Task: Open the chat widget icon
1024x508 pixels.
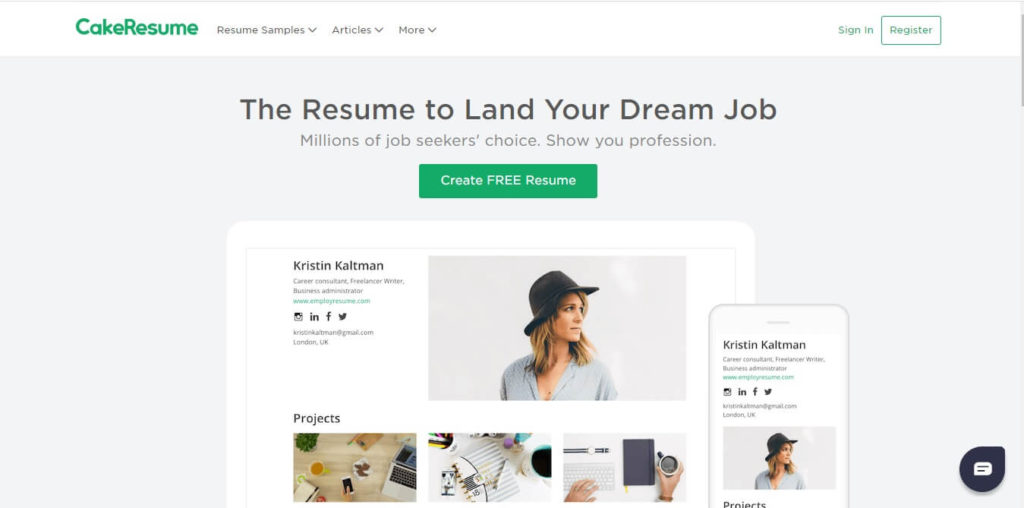Action: 982,469
